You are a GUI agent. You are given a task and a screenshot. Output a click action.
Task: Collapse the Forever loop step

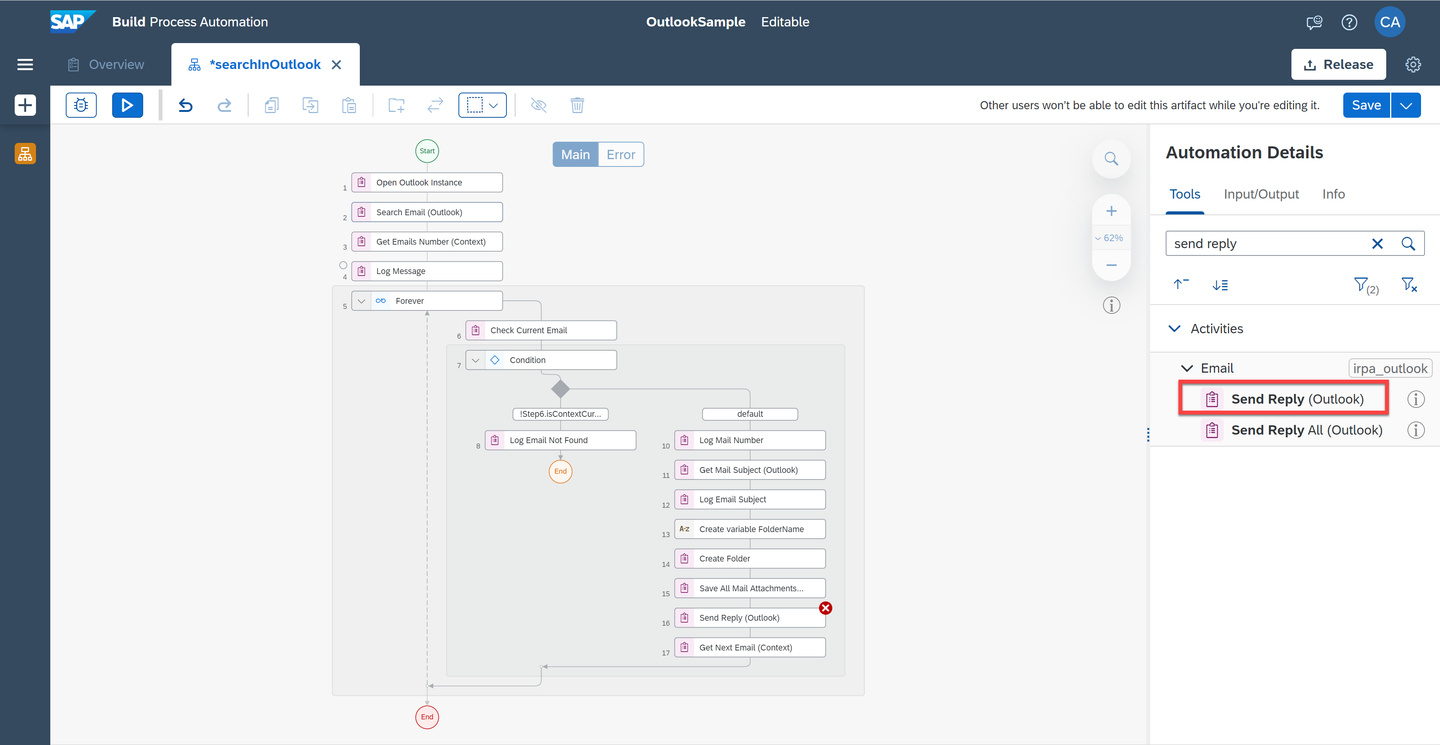362,301
